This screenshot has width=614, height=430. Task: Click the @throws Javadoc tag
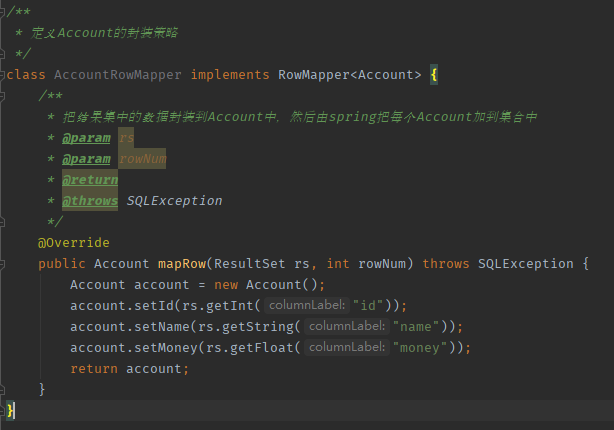click(90, 201)
